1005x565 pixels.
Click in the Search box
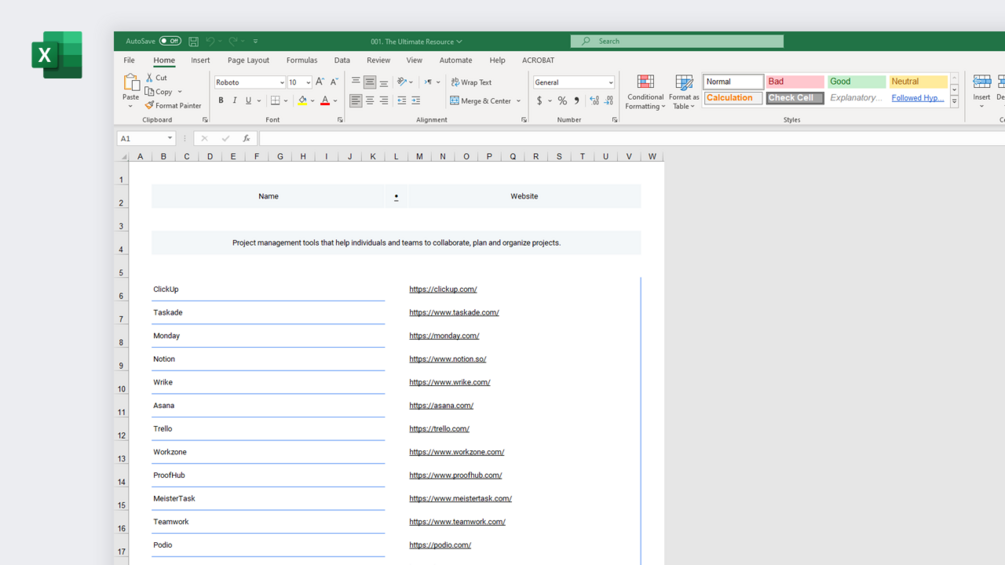pos(677,41)
